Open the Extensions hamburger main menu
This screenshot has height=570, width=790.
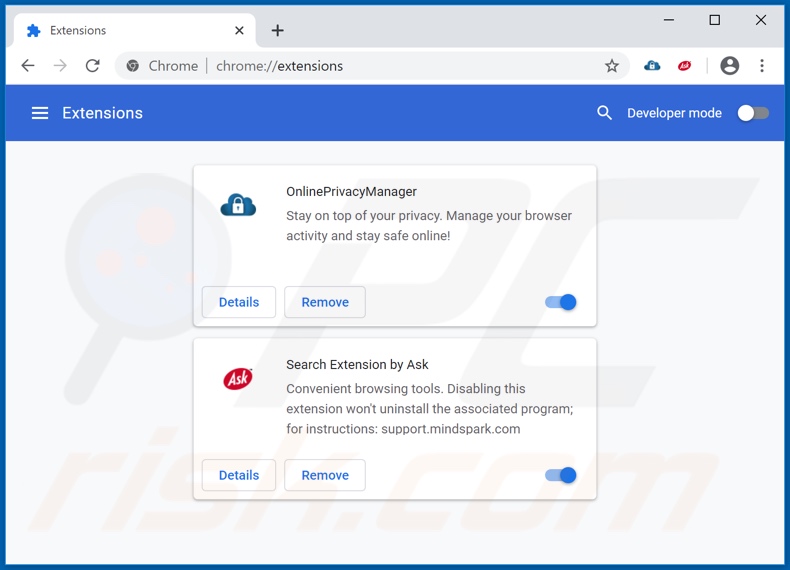[x=40, y=113]
